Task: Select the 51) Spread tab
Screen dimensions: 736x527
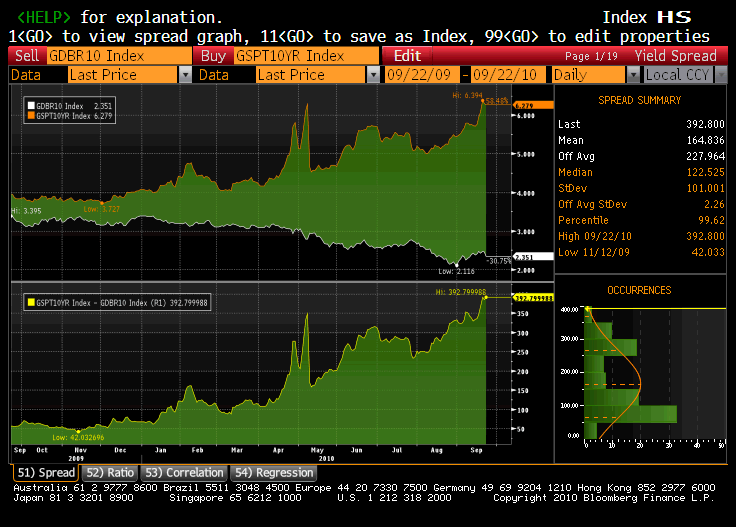Action: [45, 472]
